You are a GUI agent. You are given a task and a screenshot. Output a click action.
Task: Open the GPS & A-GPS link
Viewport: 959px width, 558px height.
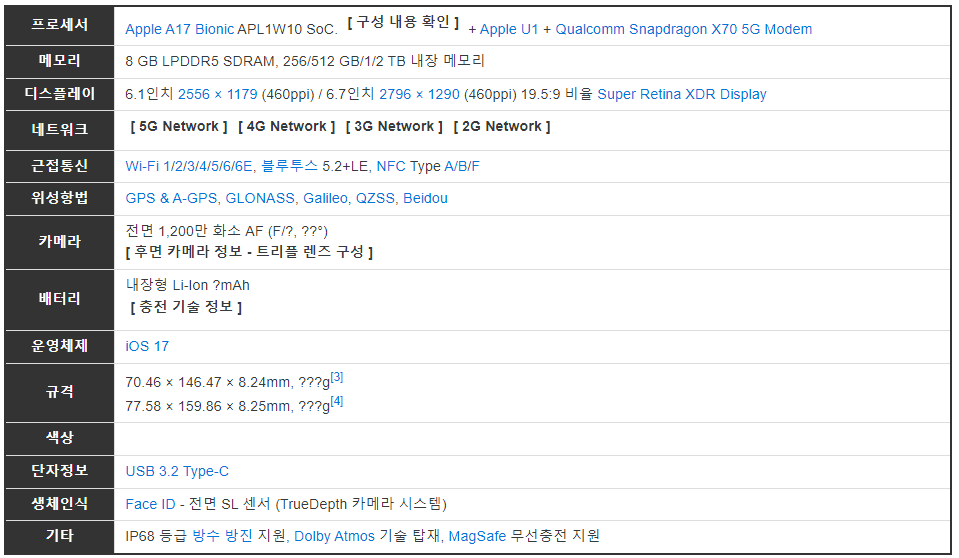[171, 198]
